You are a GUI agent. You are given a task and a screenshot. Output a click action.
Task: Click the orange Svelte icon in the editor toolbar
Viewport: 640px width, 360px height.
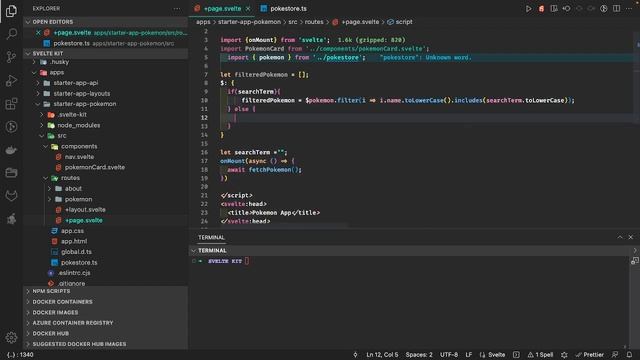(541, 9)
